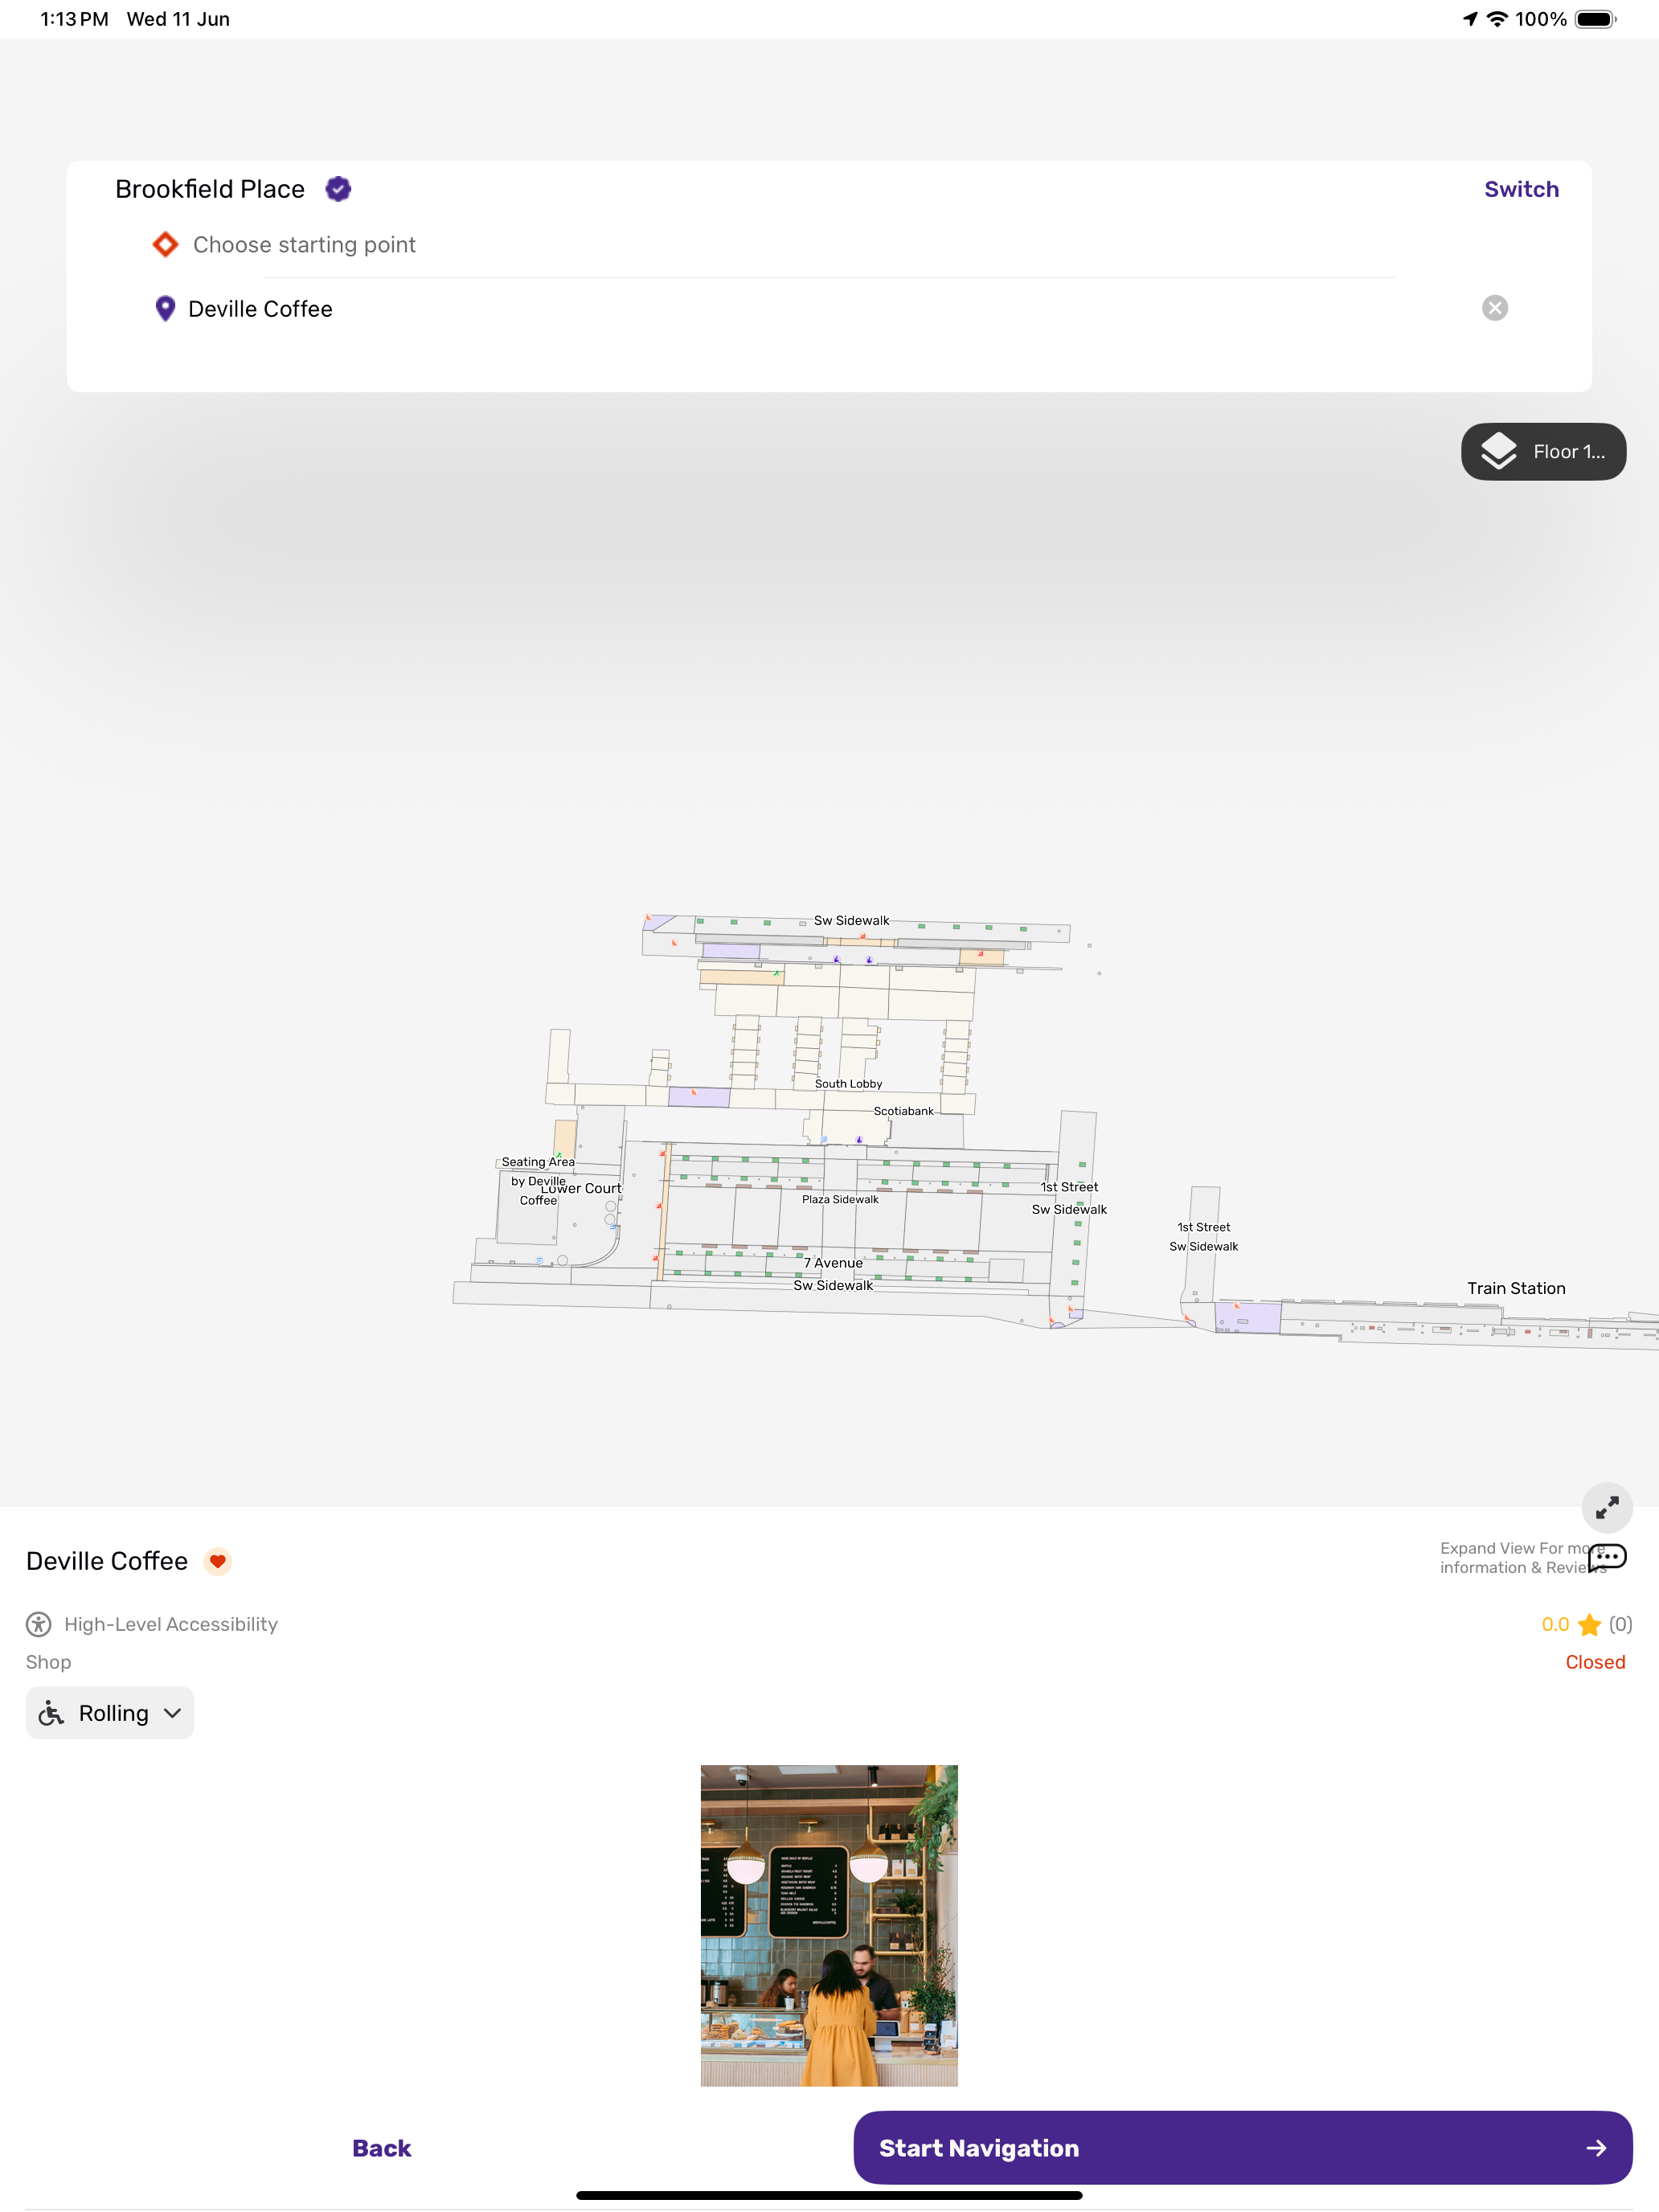Select the South Lobby map label
Viewport: 1659px width, 2212px height.
848,1083
